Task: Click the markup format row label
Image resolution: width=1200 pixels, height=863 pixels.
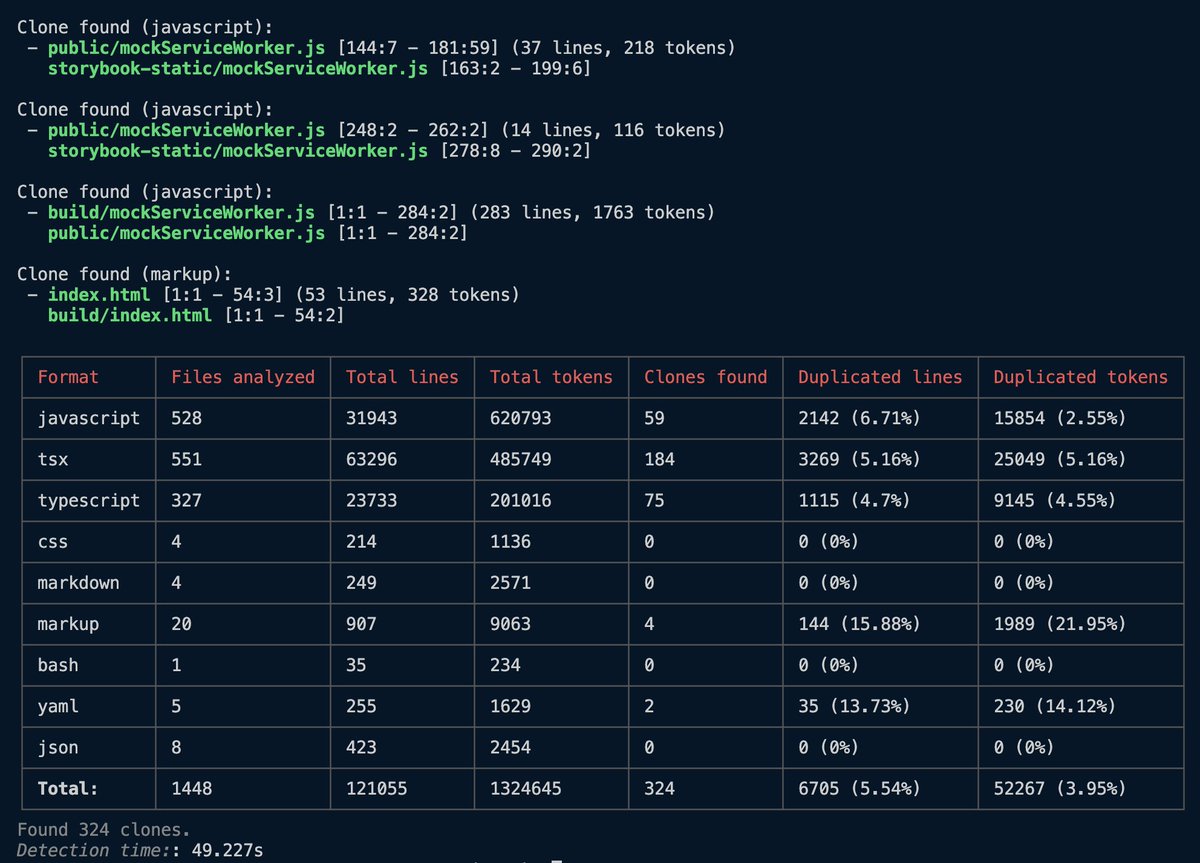Action: [x=68, y=624]
